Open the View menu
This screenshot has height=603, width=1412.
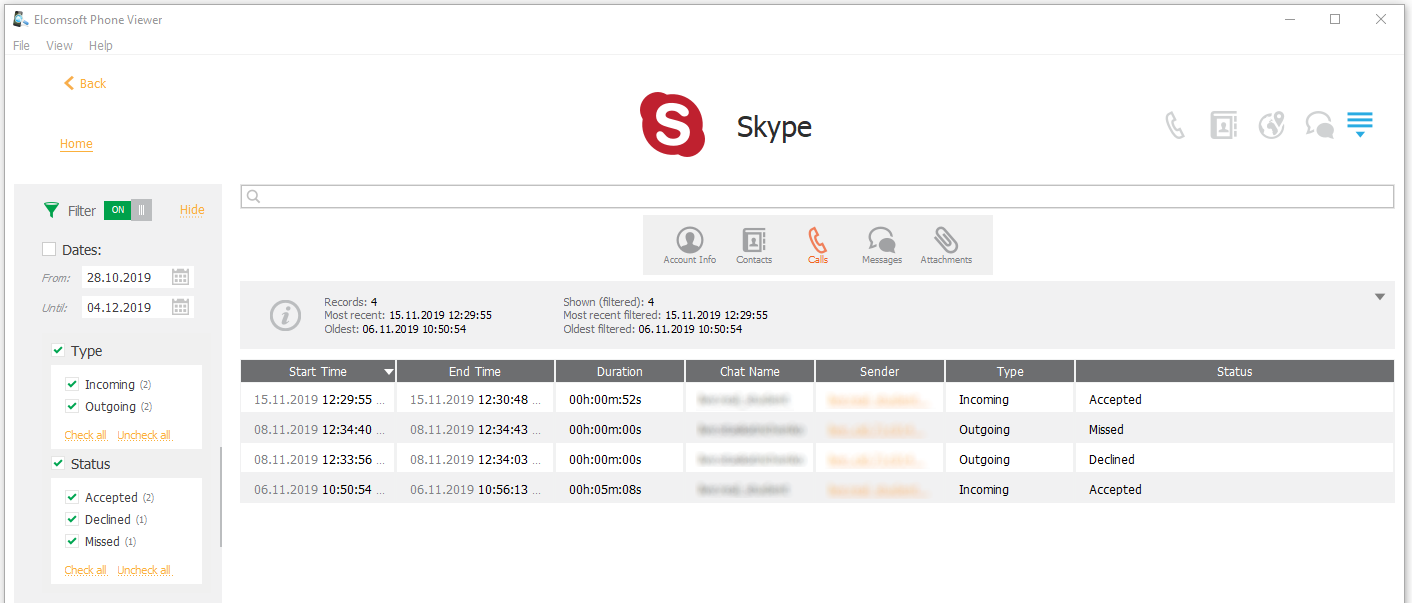tap(59, 46)
